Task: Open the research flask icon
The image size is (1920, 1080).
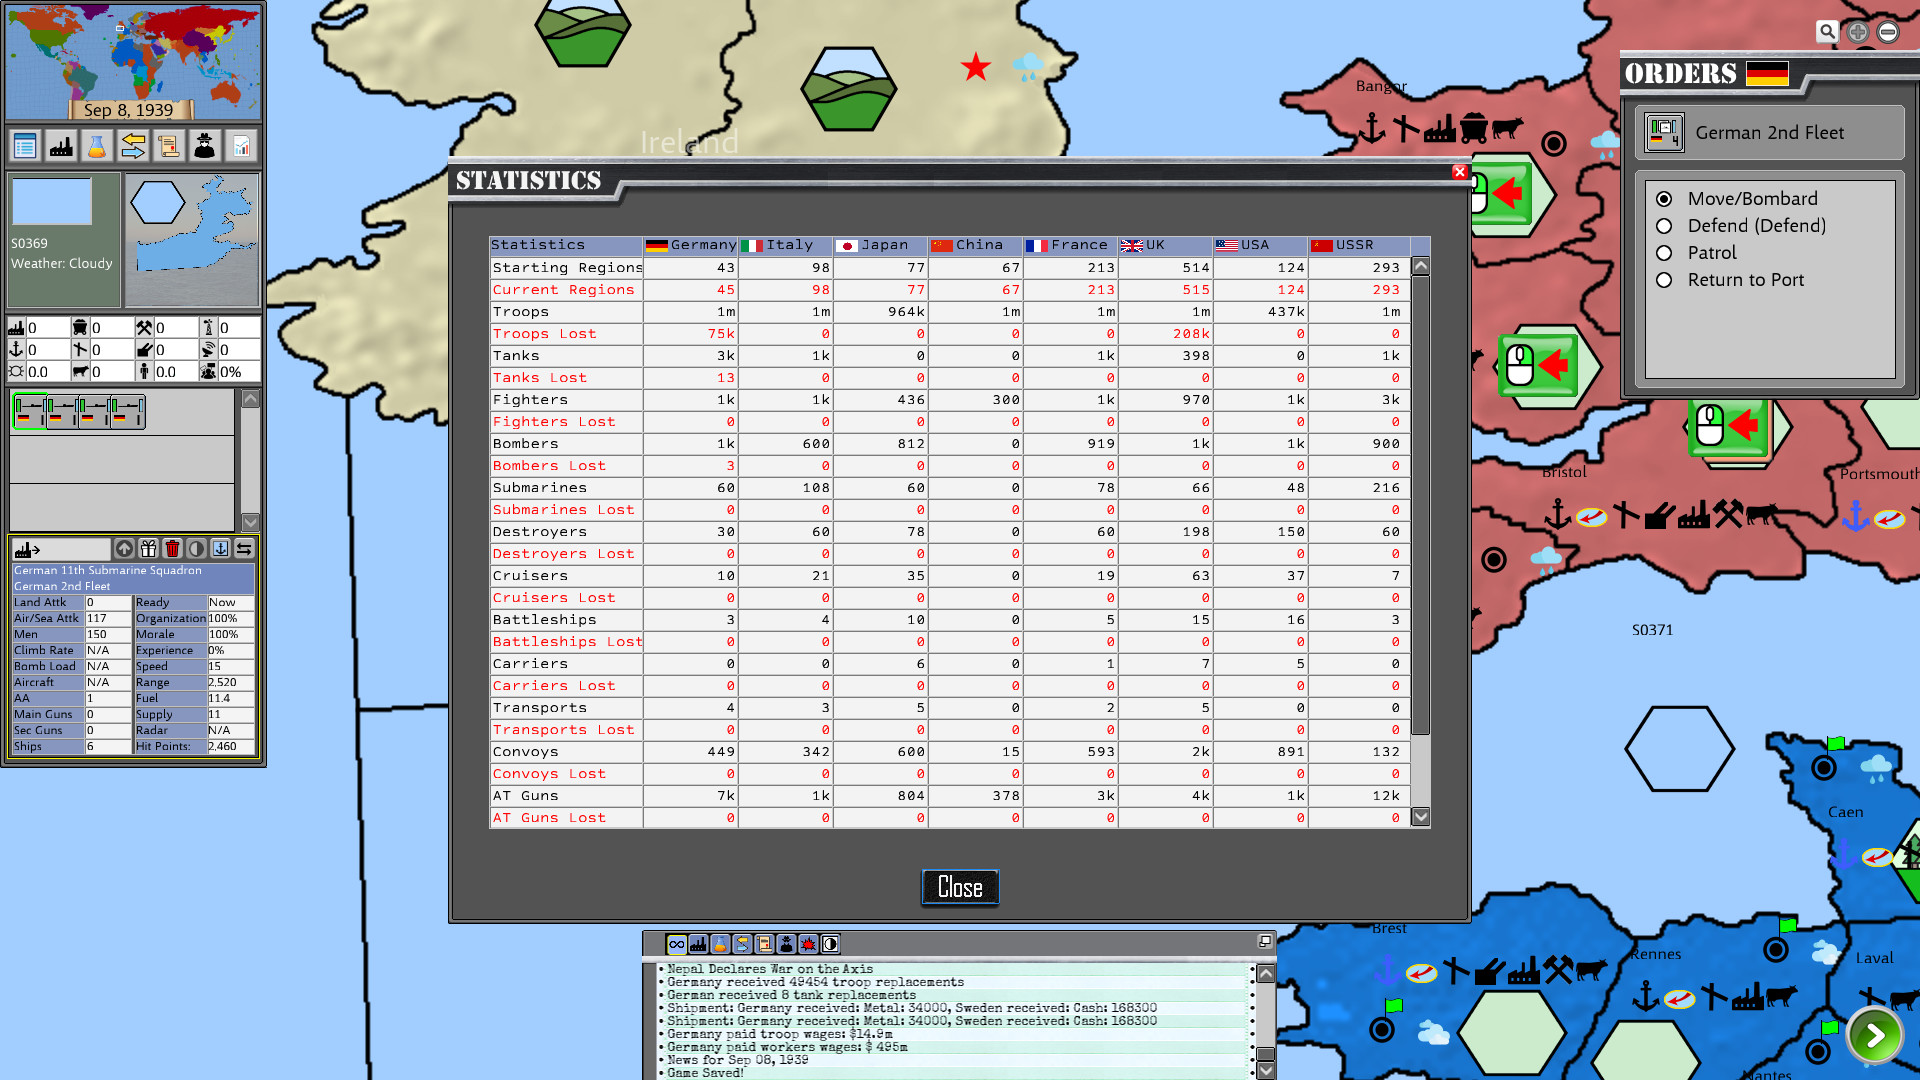Action: coord(97,147)
